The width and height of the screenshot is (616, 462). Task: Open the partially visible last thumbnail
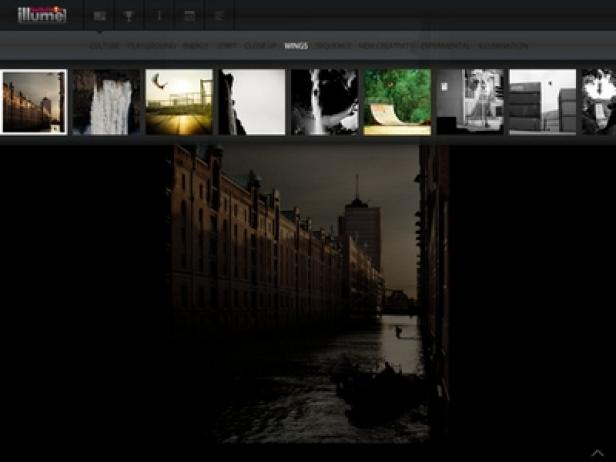coord(599,102)
